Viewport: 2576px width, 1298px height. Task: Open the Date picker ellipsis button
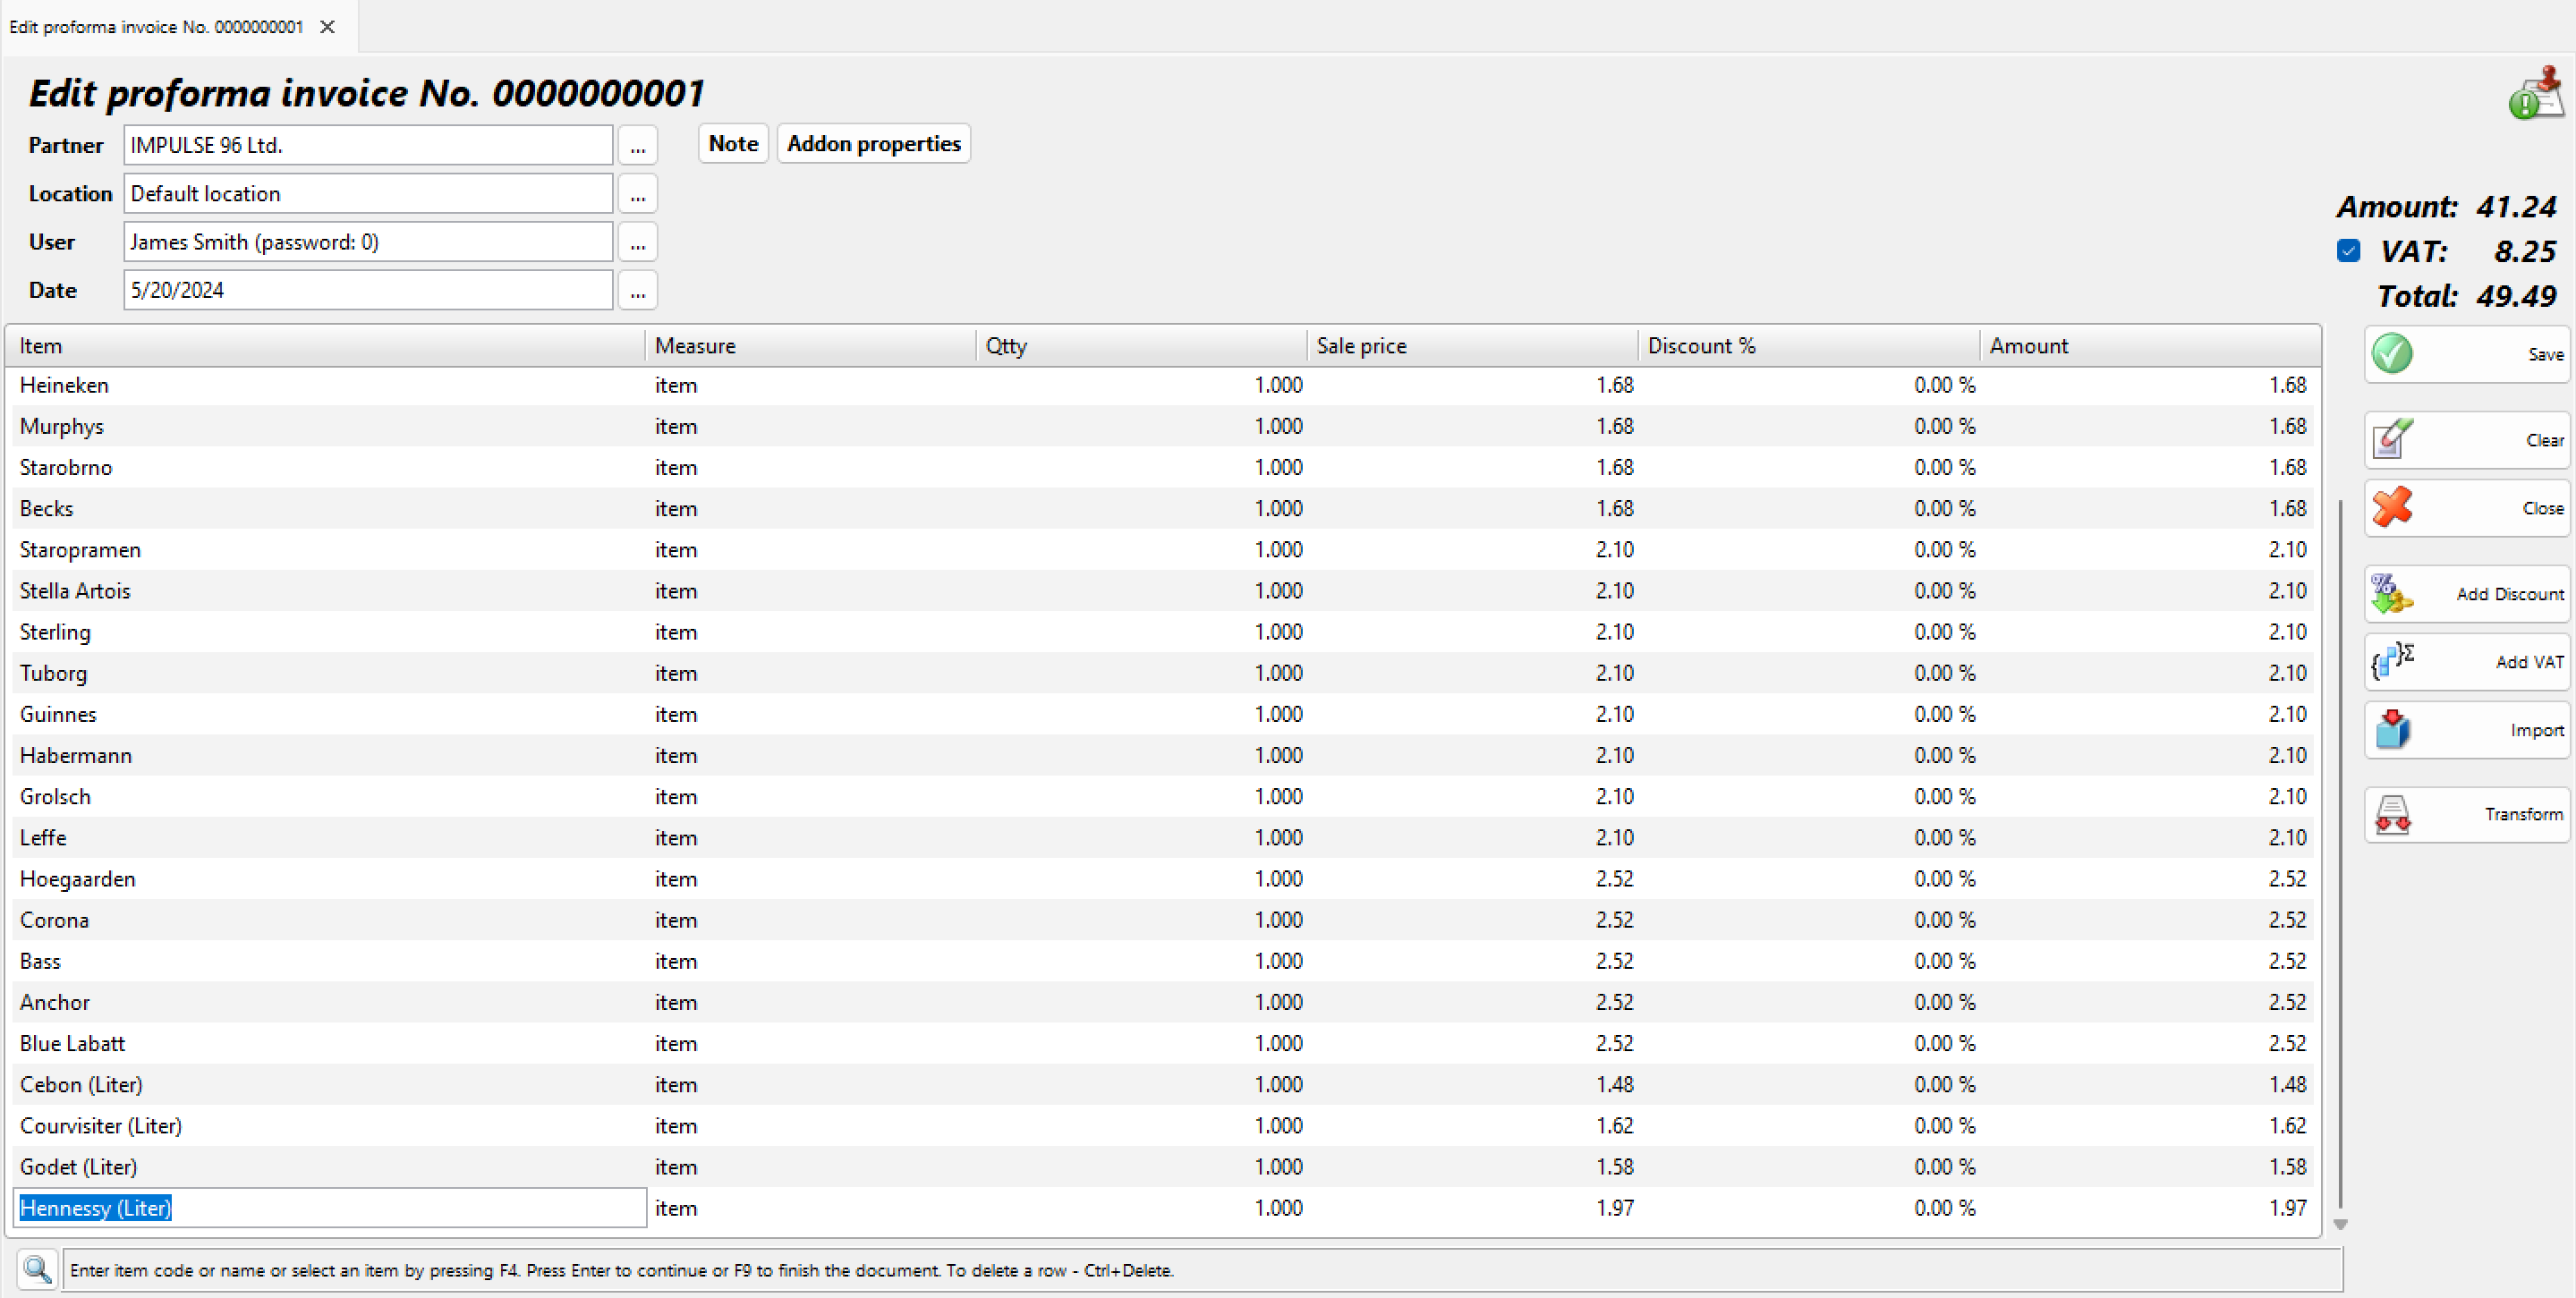pyautogui.click(x=637, y=291)
